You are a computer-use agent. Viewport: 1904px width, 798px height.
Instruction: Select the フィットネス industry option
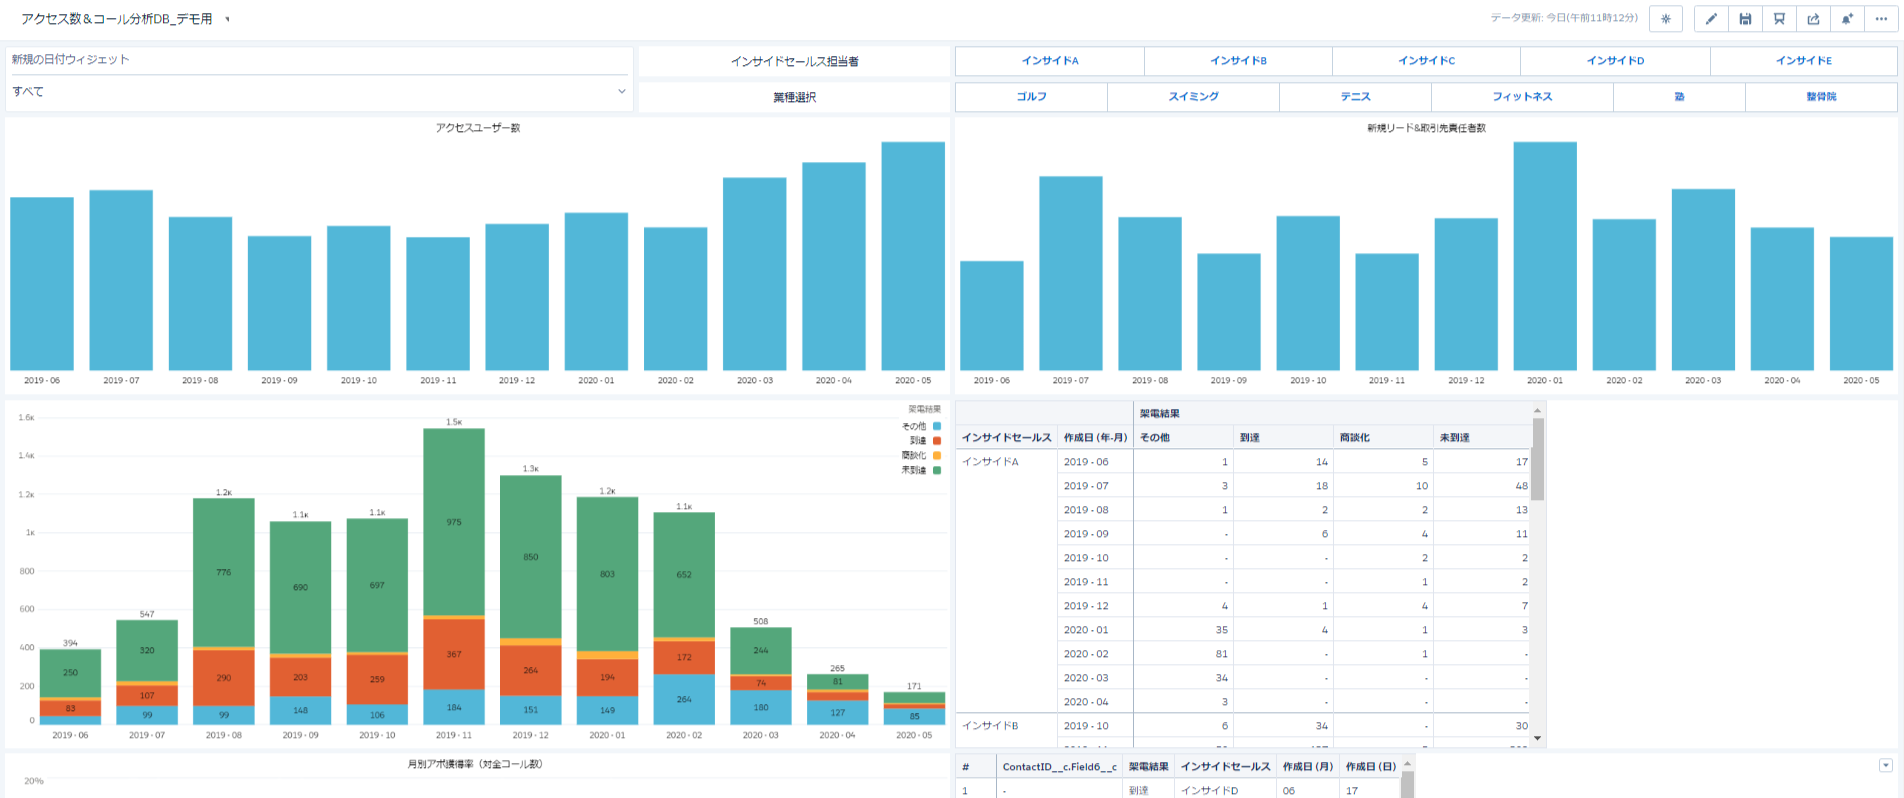click(1522, 97)
